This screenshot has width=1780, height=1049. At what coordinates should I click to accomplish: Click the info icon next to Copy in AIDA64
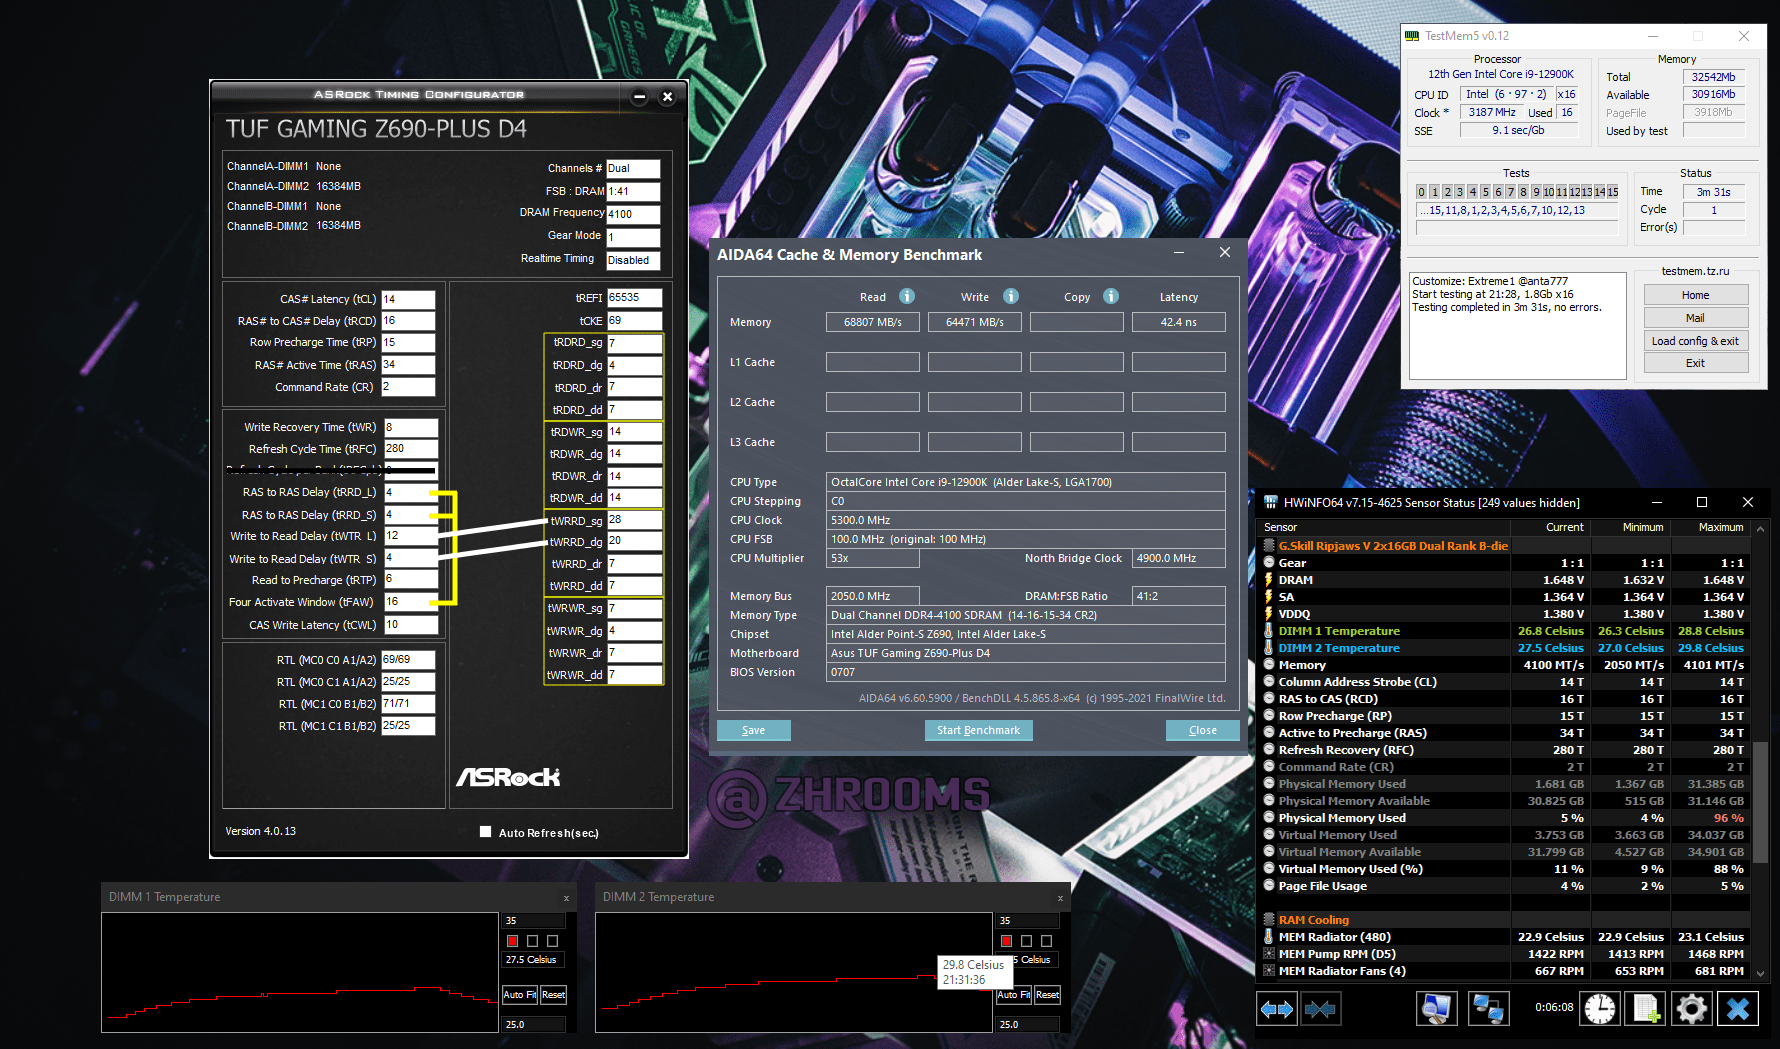click(x=1111, y=296)
